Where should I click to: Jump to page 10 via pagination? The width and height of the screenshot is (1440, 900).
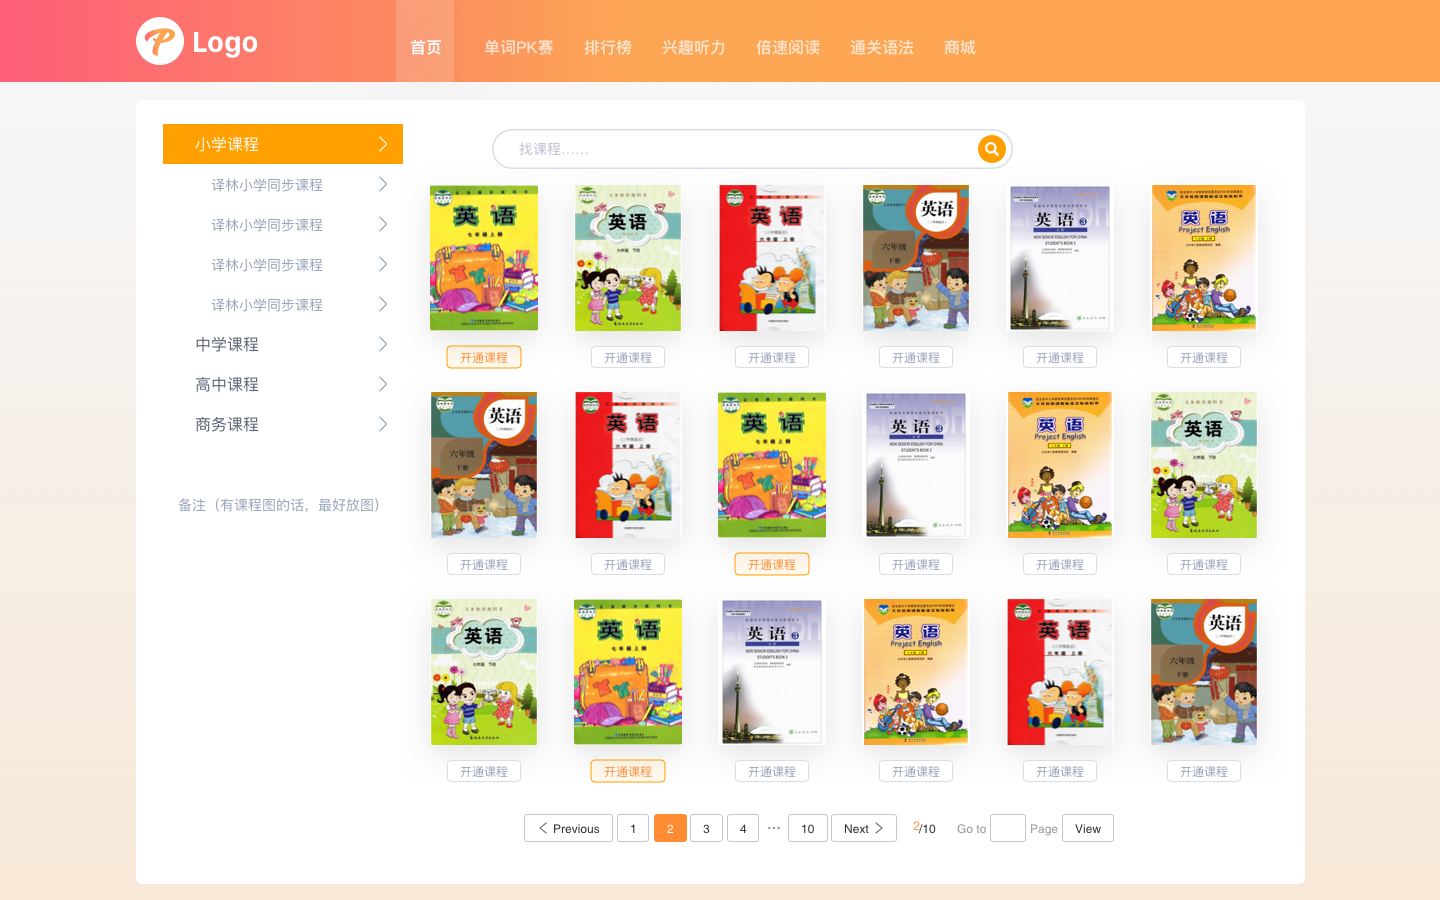(807, 828)
